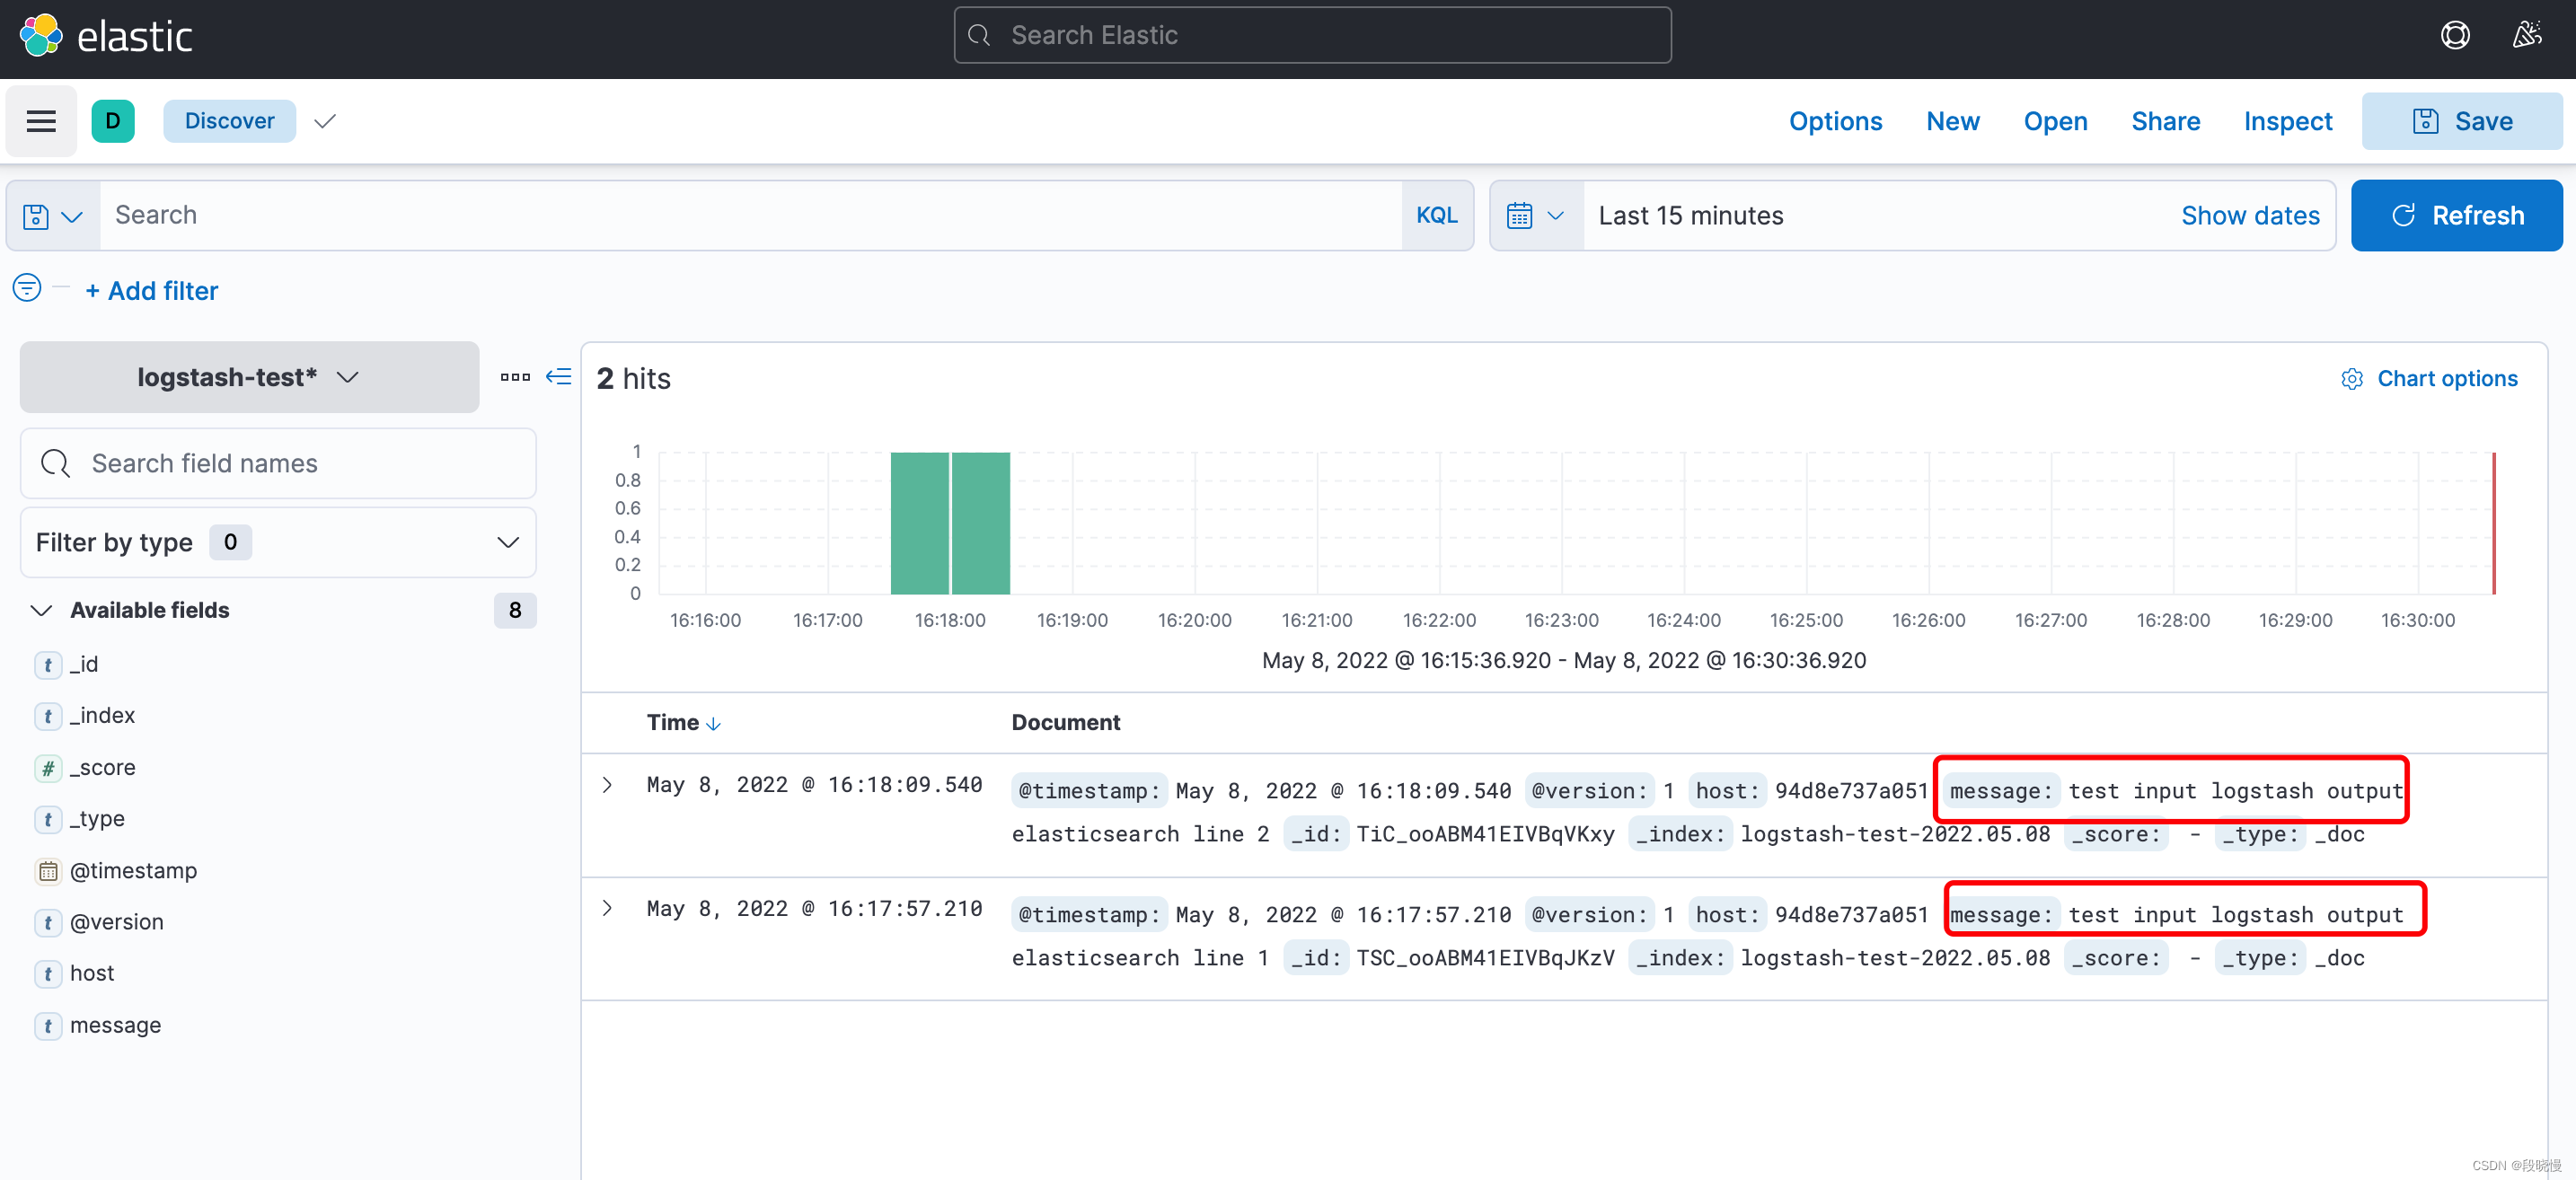Click the host field name
2576x1180 pixels.
(x=92, y=974)
